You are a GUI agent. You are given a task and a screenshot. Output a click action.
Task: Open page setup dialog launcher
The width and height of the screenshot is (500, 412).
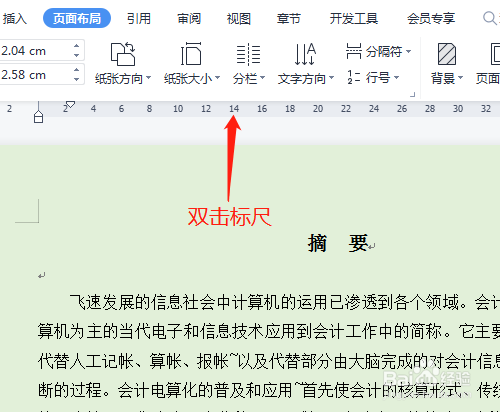pyautogui.click(x=413, y=95)
